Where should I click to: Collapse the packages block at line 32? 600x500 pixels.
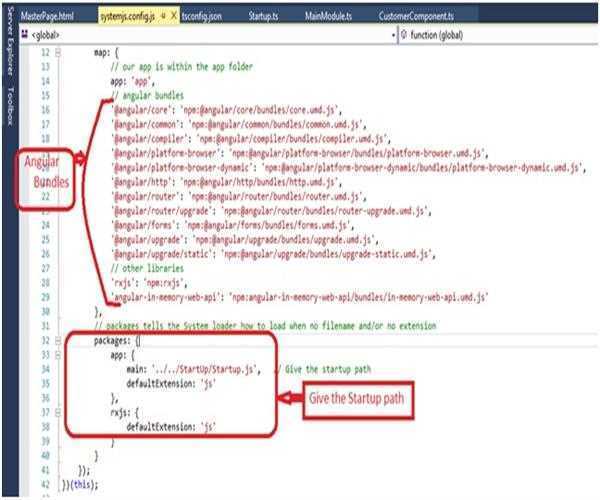tap(58, 341)
